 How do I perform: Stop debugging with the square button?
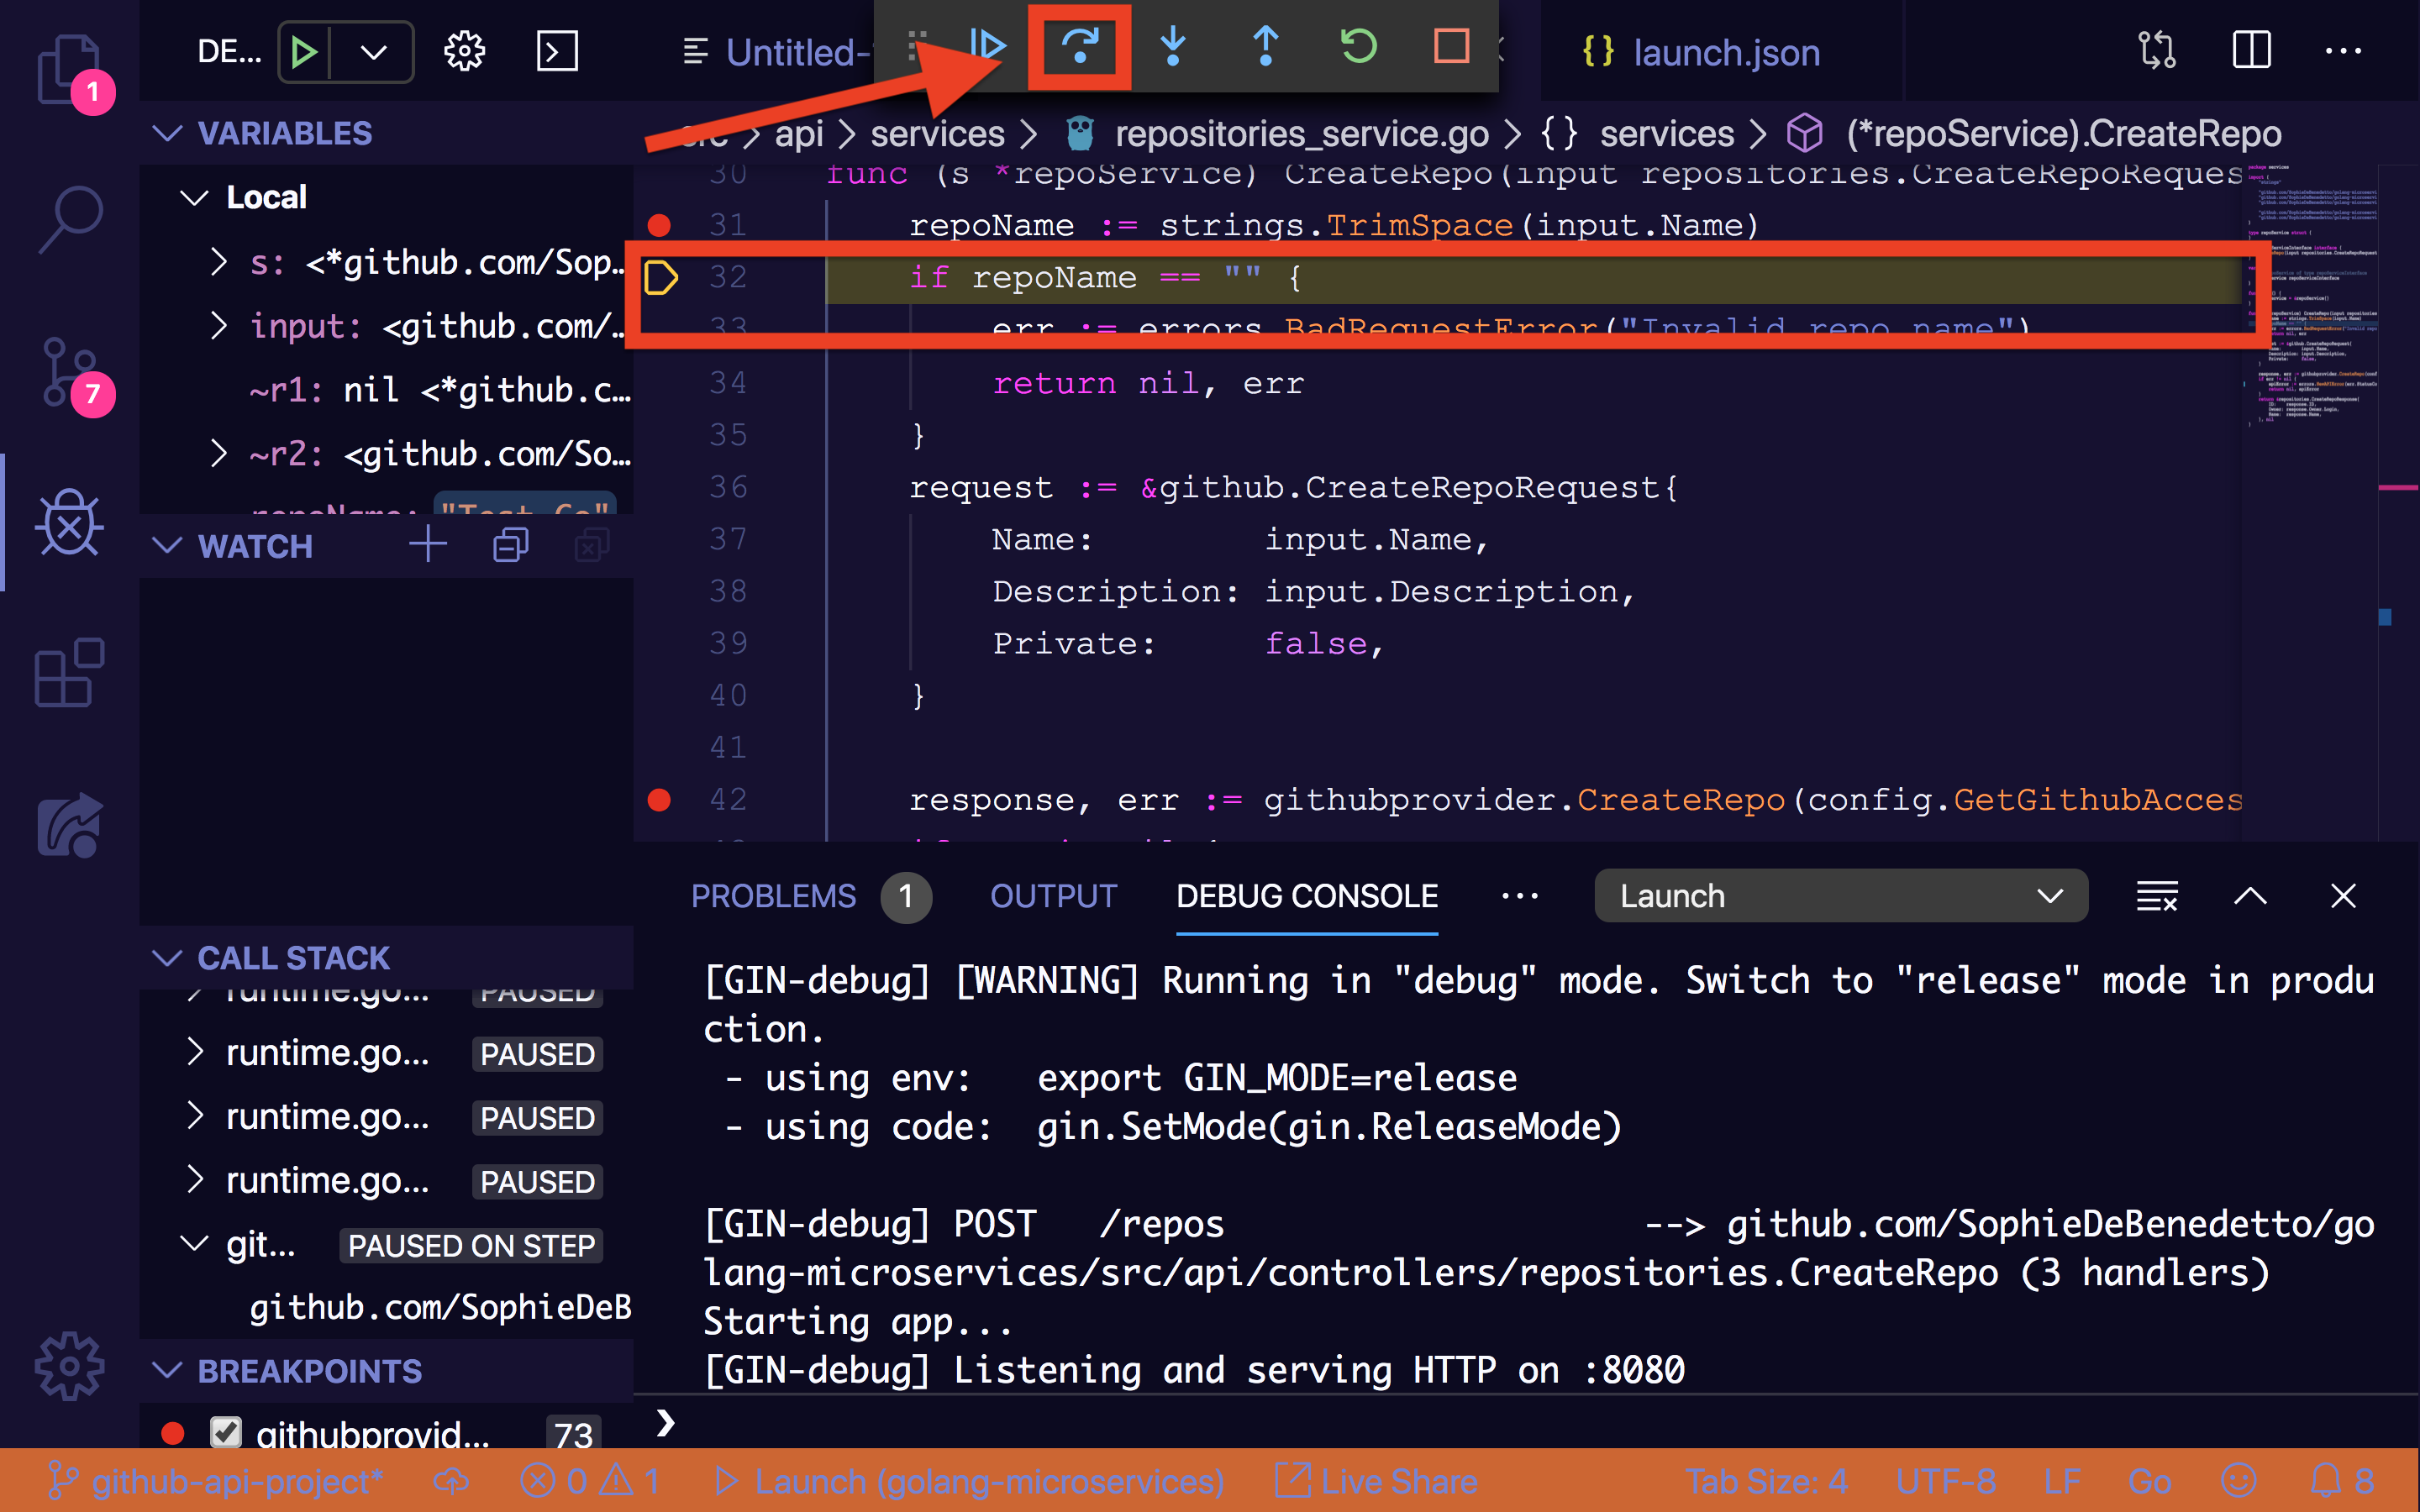1450,47
